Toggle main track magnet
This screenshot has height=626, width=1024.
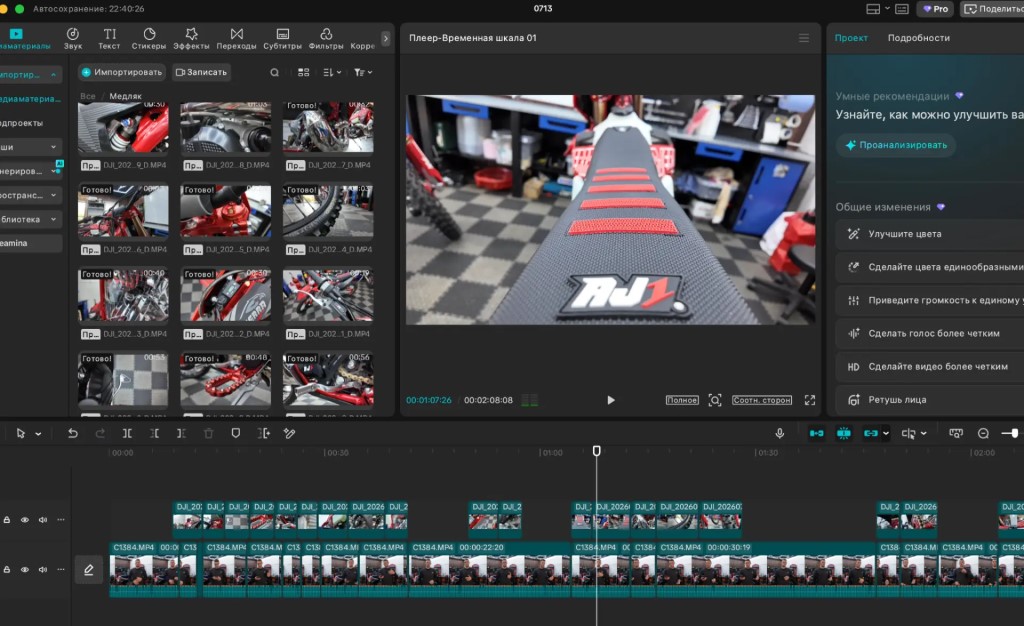click(816, 433)
